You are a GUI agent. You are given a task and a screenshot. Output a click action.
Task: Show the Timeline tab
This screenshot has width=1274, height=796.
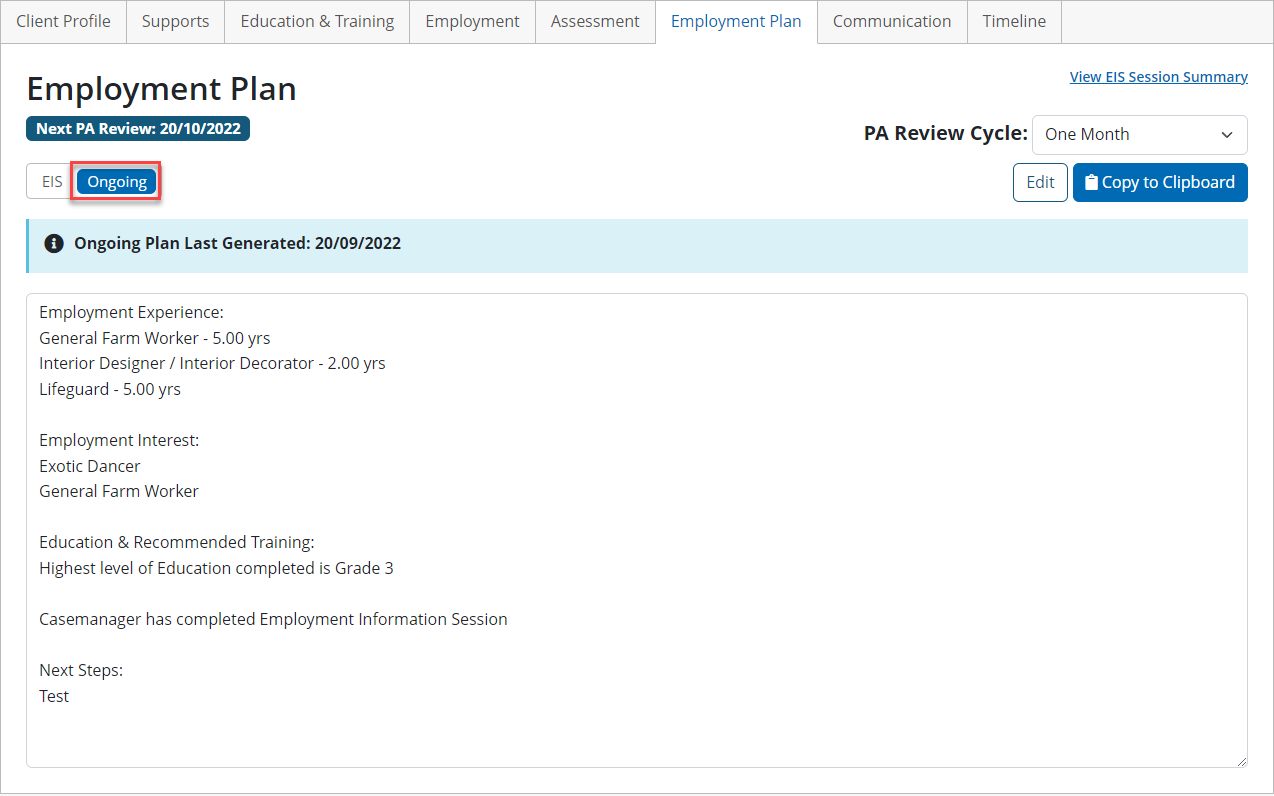point(1014,21)
